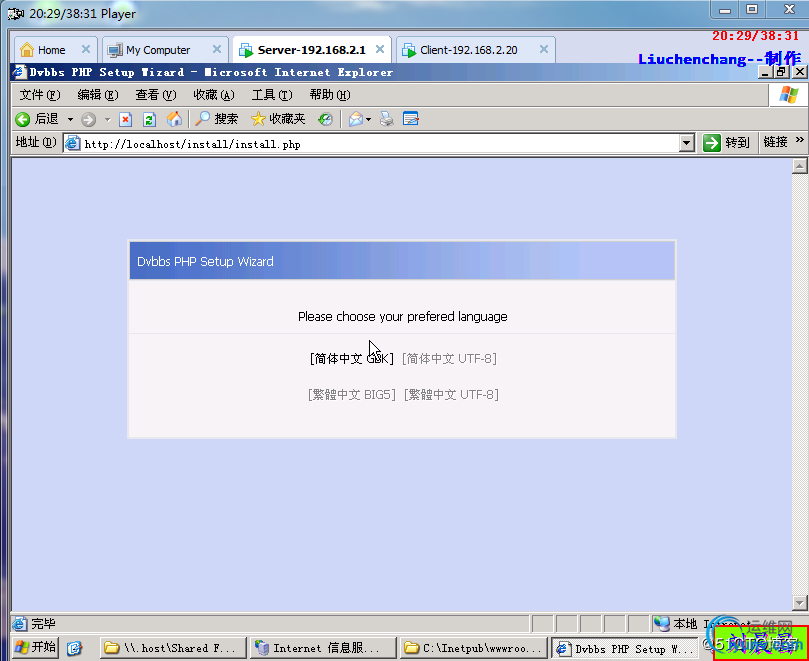Image resolution: width=809 pixels, height=661 pixels.
Task: Open the Mail button dropdown arrow
Action: point(368,120)
